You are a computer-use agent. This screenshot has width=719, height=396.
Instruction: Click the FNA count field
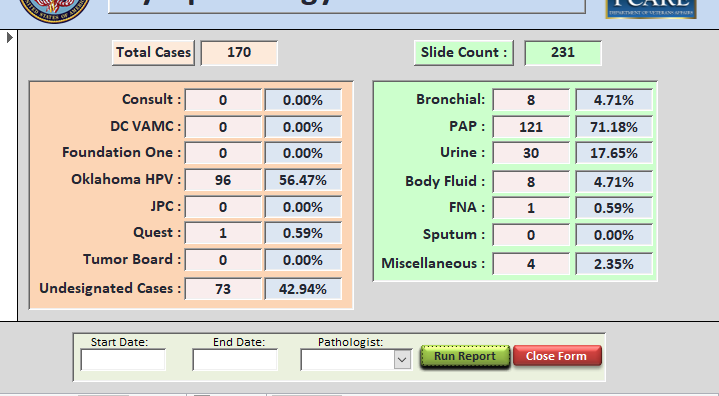coord(531,208)
